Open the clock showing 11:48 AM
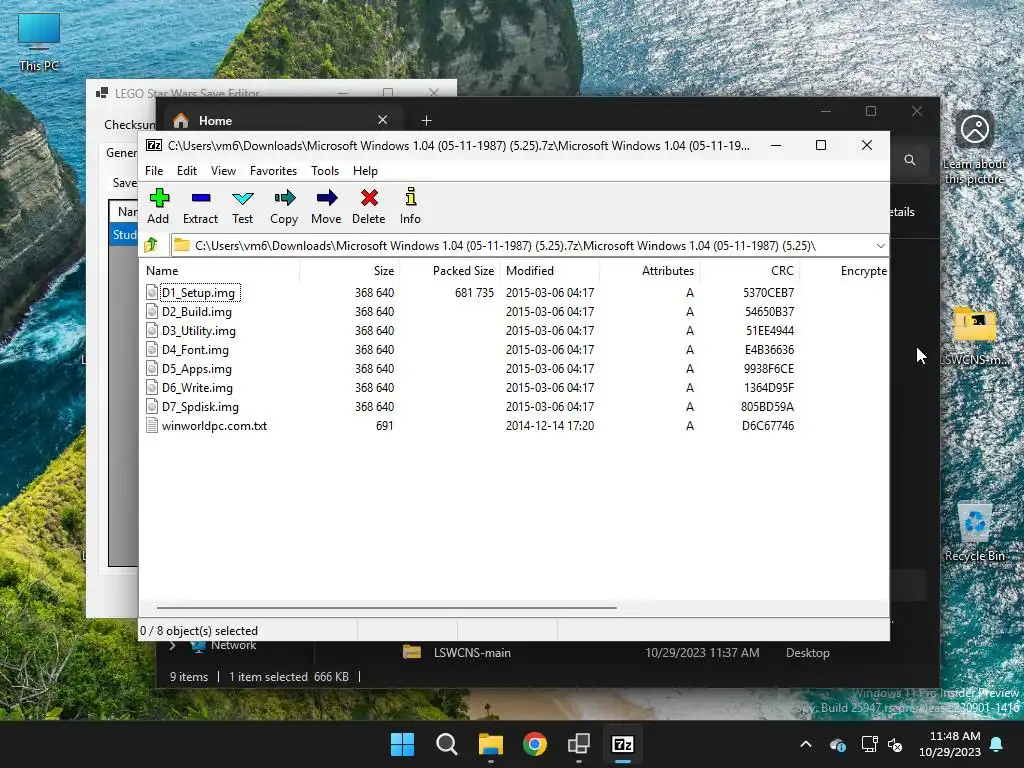The image size is (1024, 768). 950,744
